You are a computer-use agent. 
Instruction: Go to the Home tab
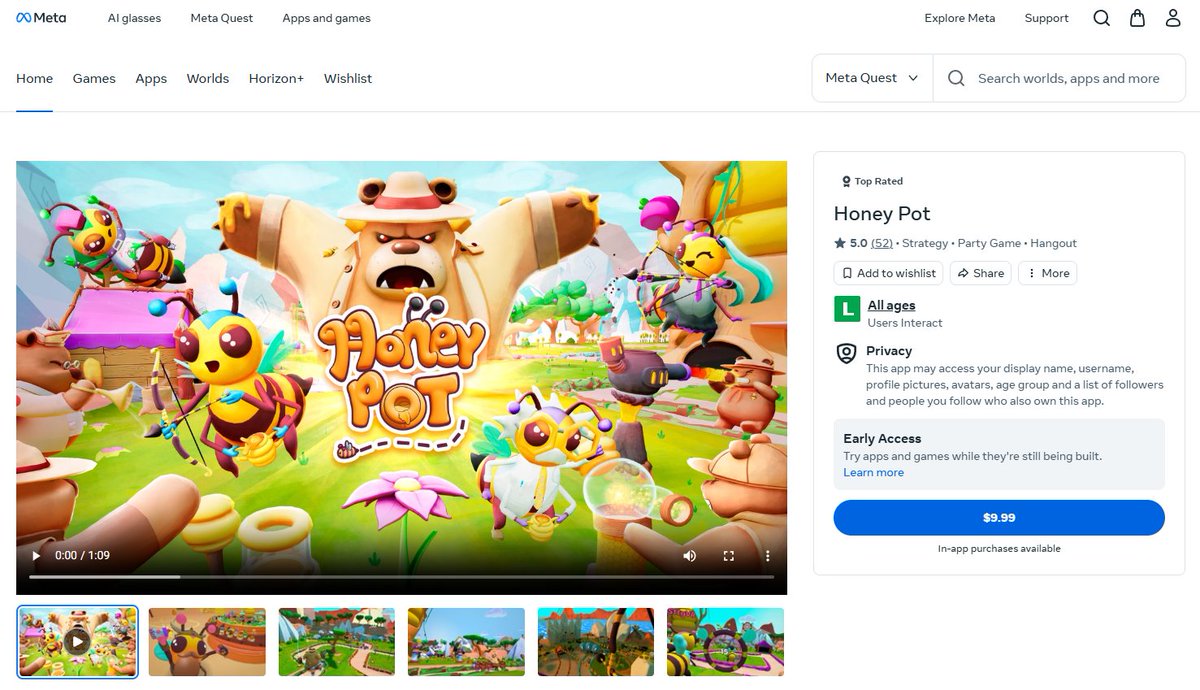[x=34, y=78]
